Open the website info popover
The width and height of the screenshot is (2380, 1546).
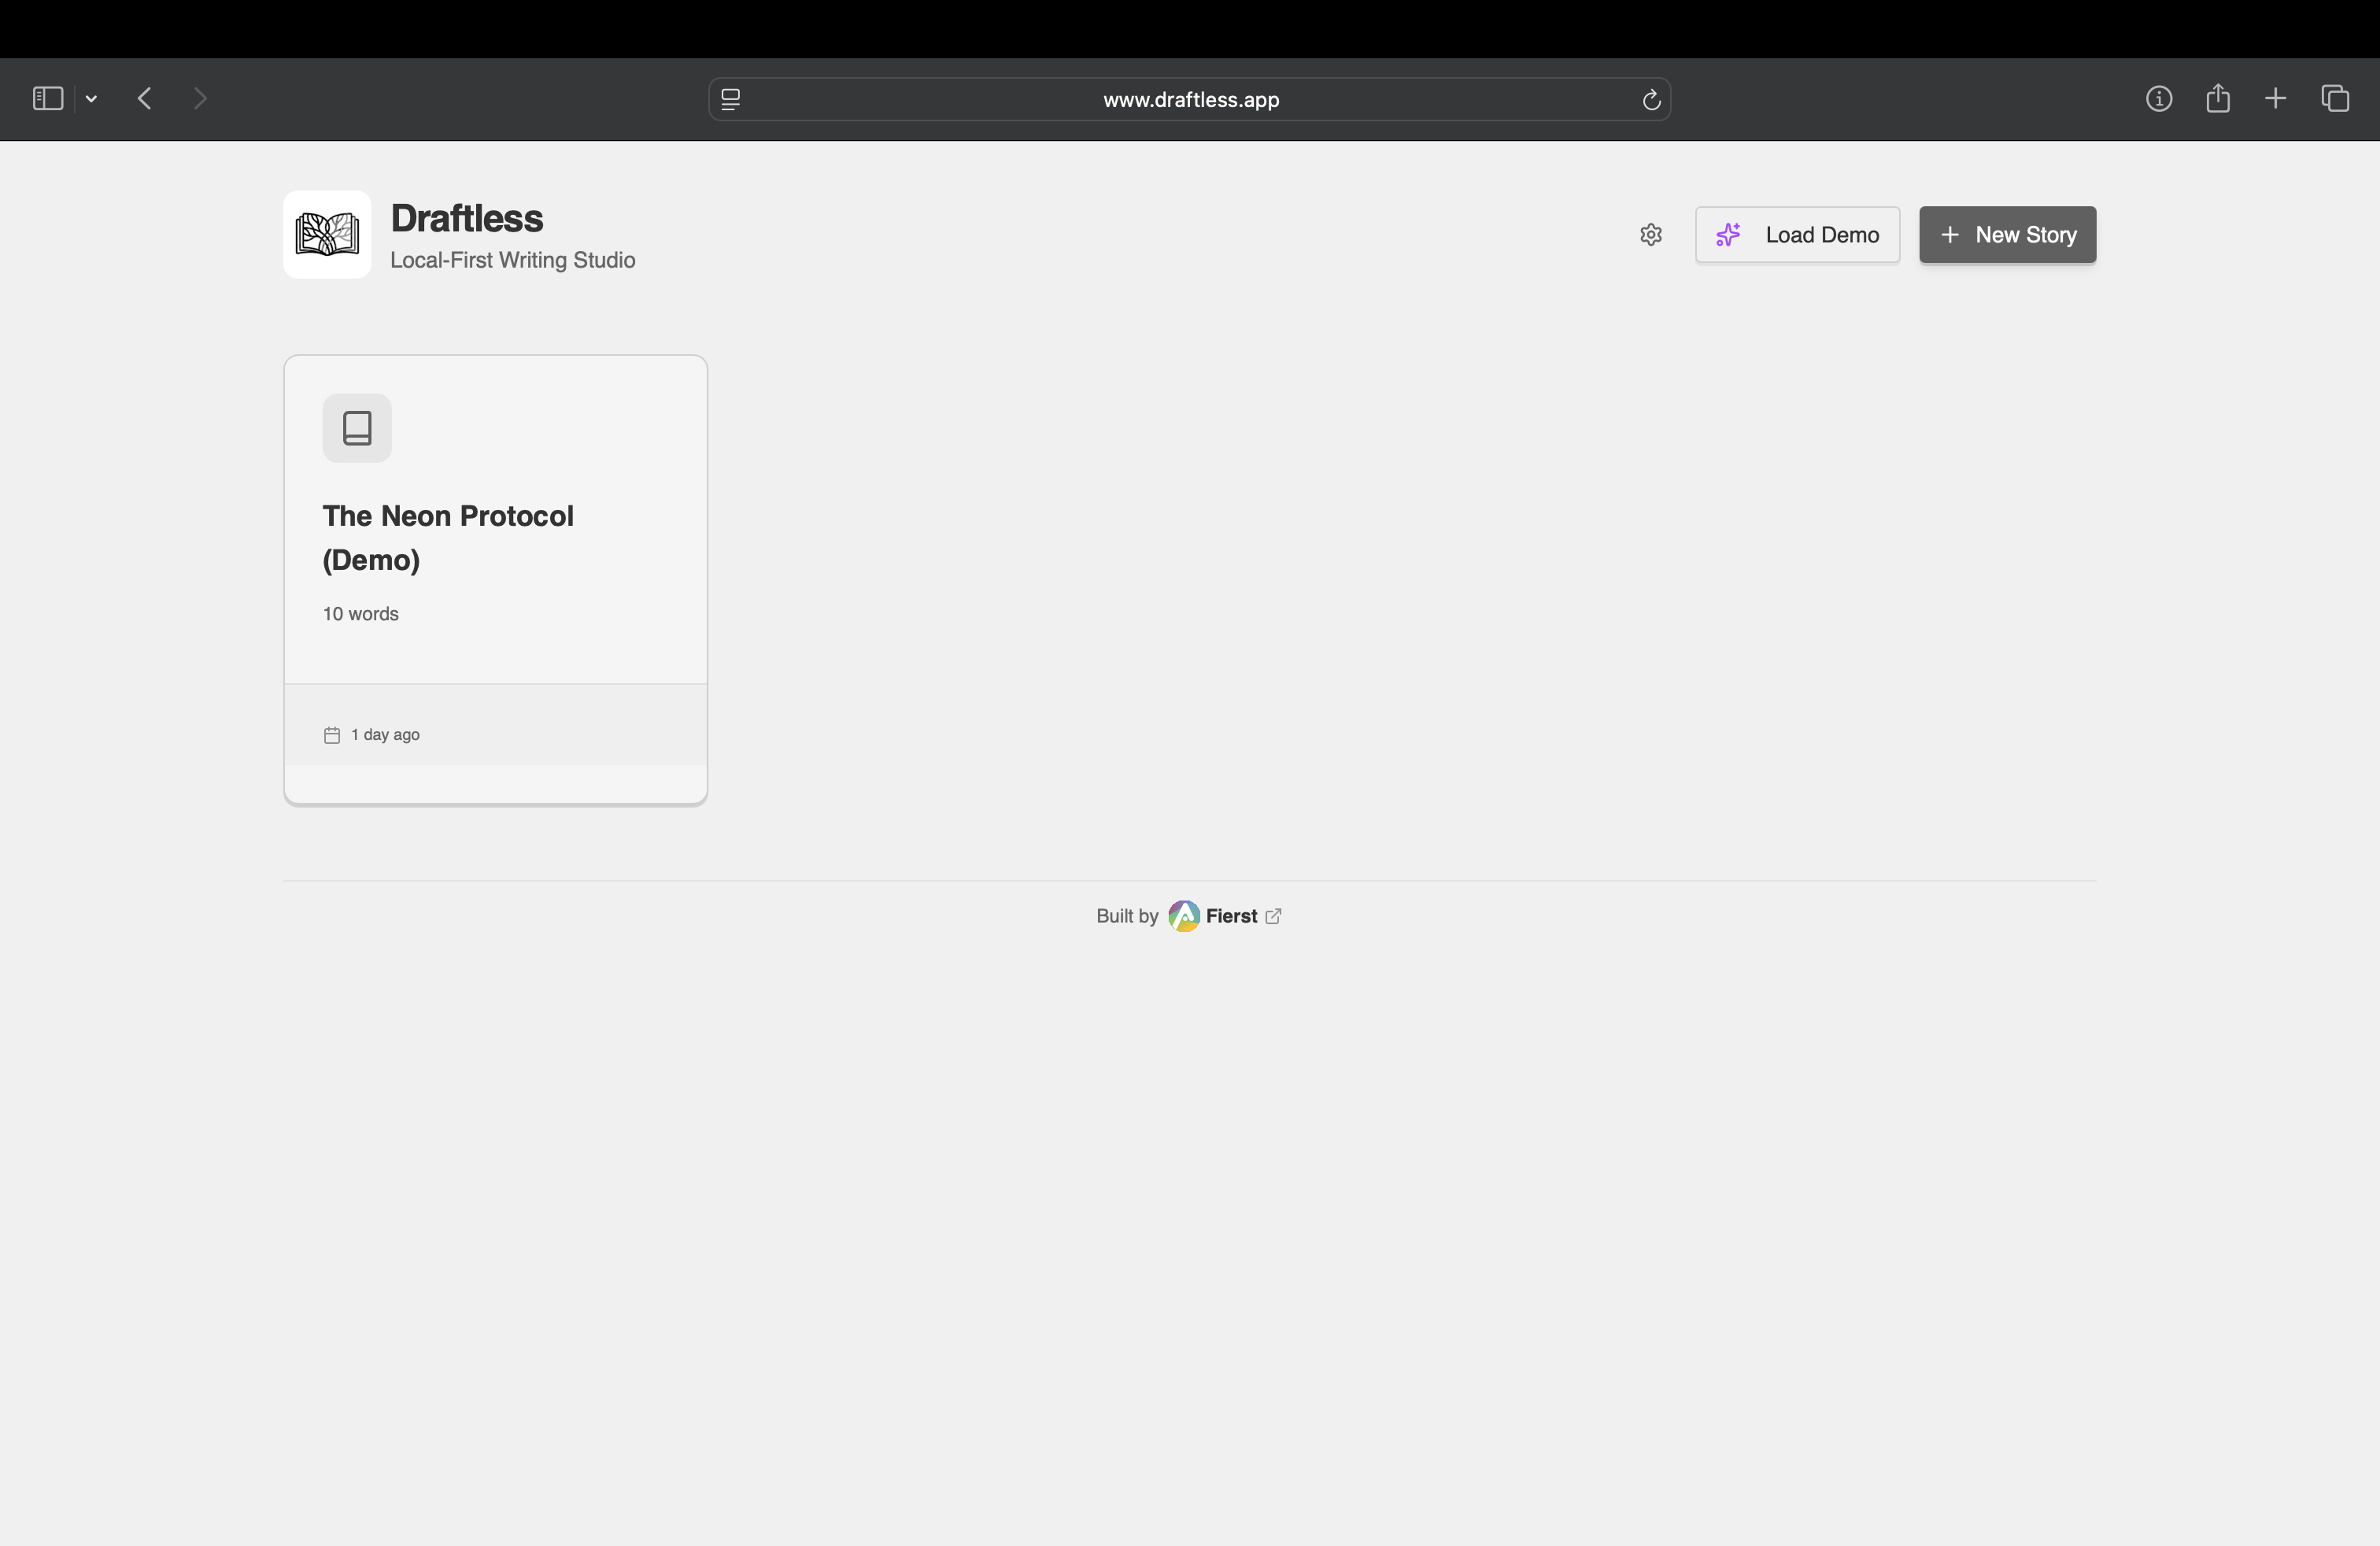2159,98
